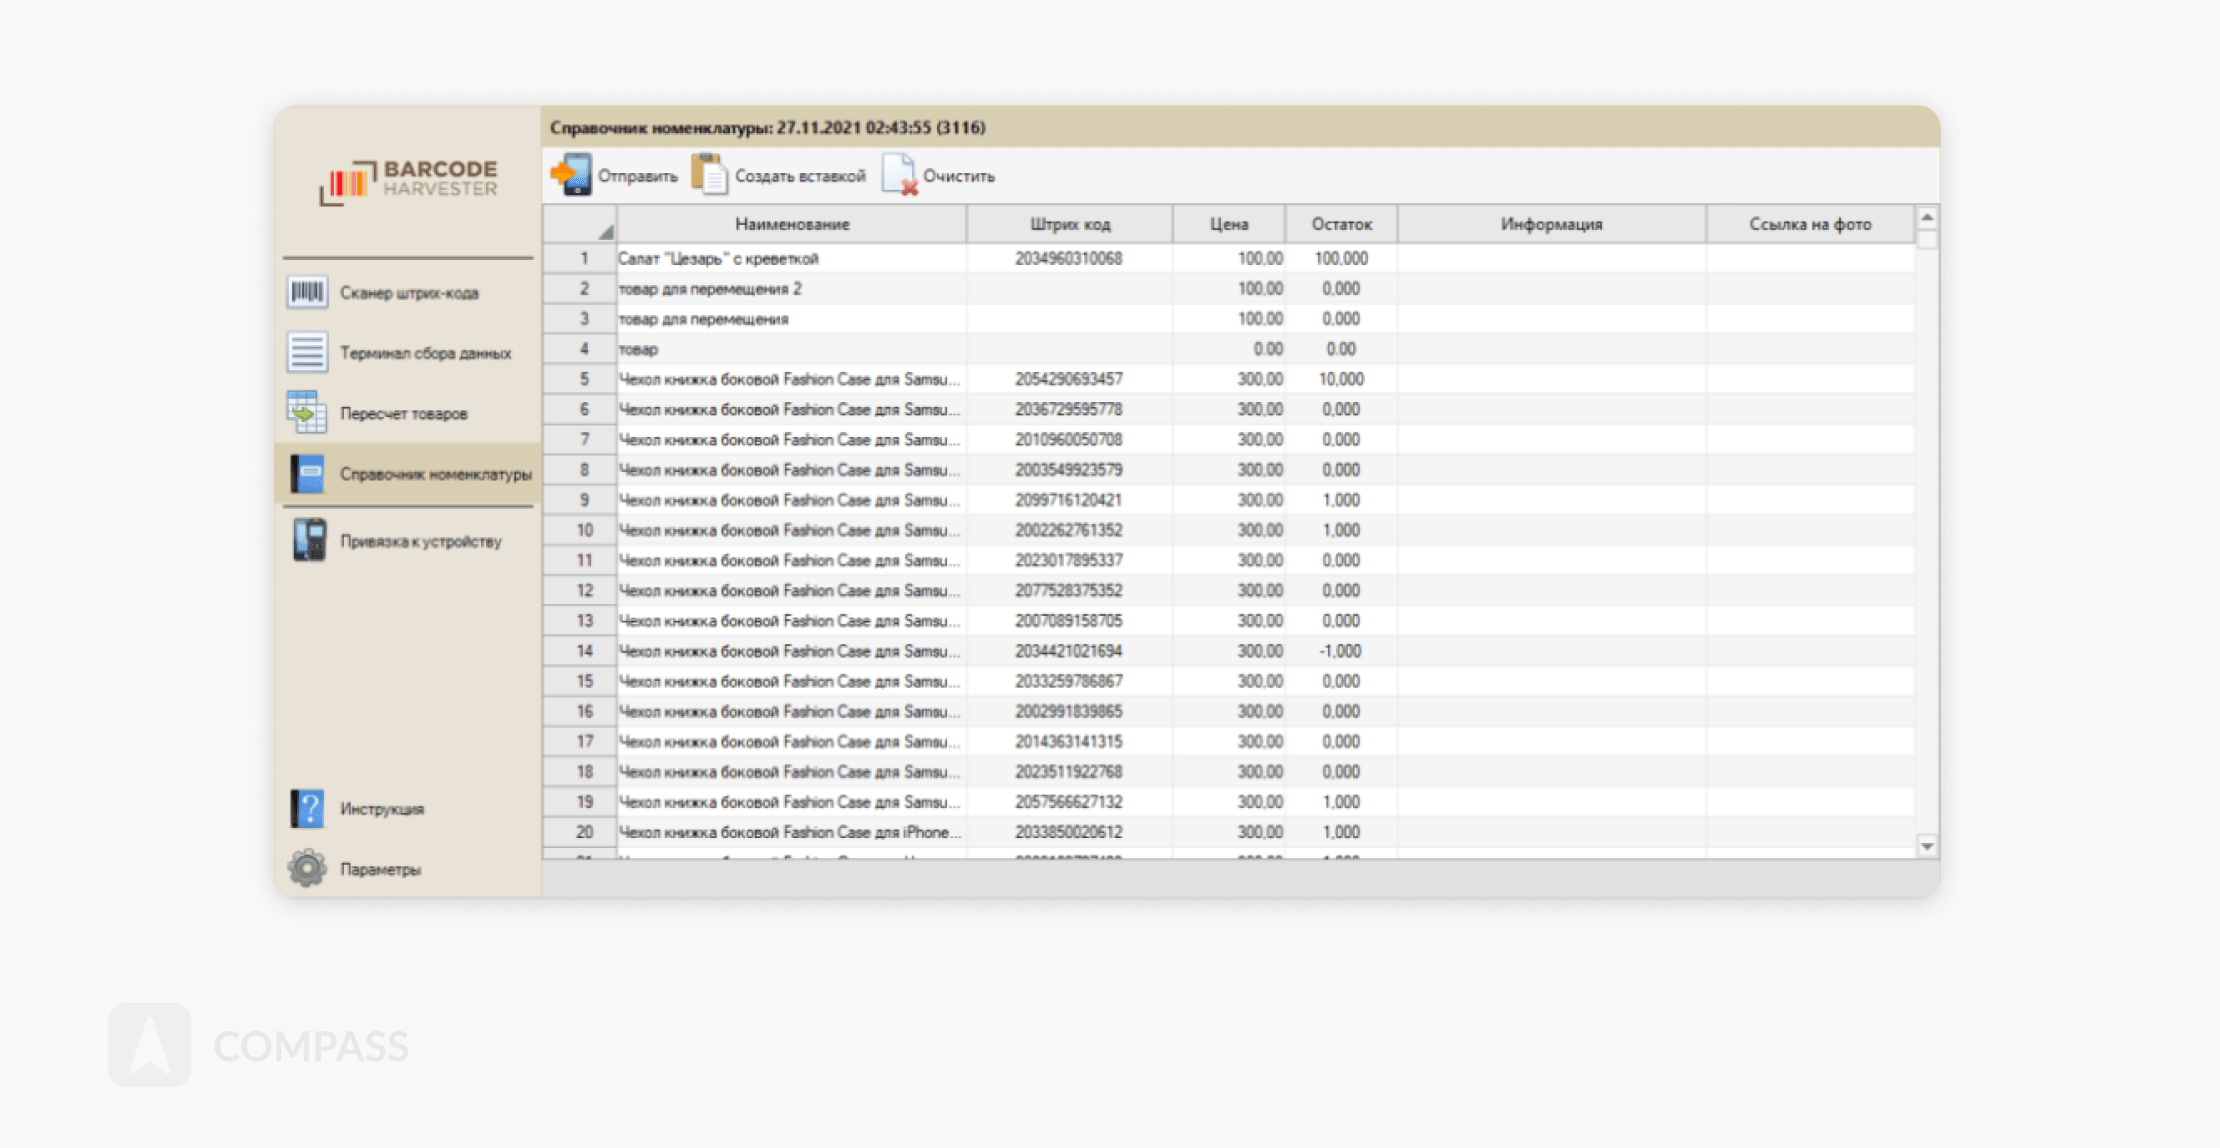Click the Цена column header
The width and height of the screenshot is (2220, 1148).
[x=1228, y=224]
